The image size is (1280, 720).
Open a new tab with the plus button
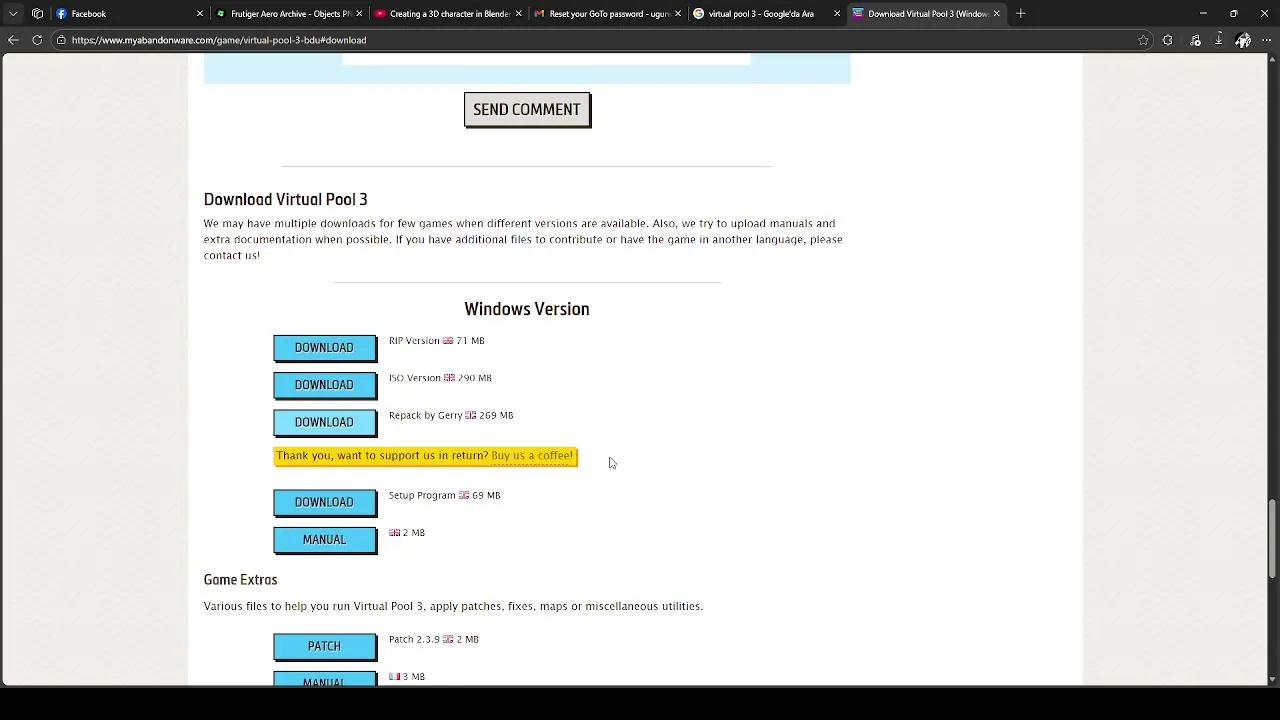(1020, 14)
